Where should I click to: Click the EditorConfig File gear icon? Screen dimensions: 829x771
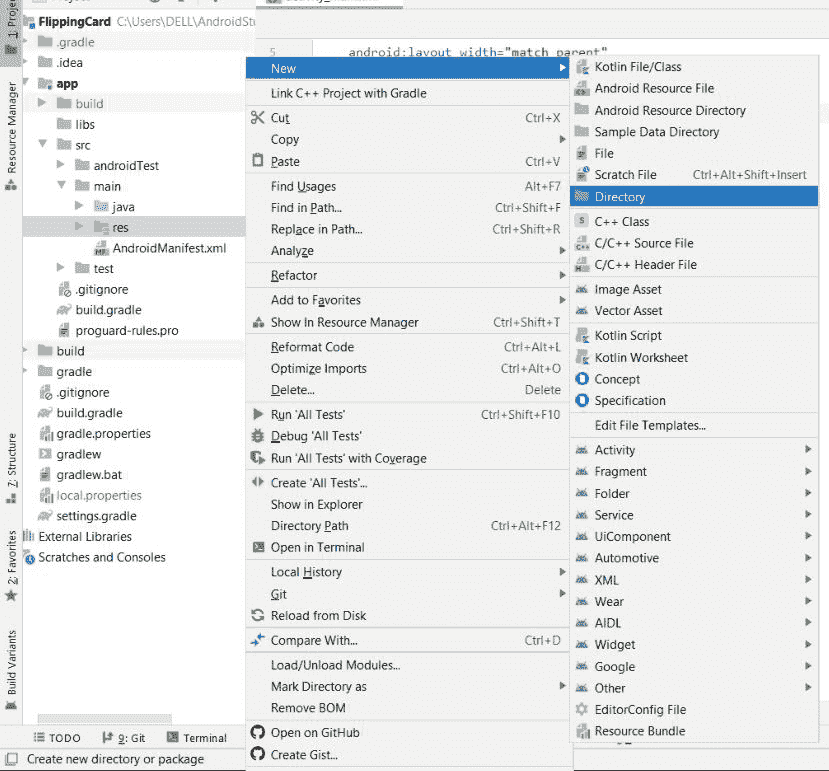tap(582, 710)
